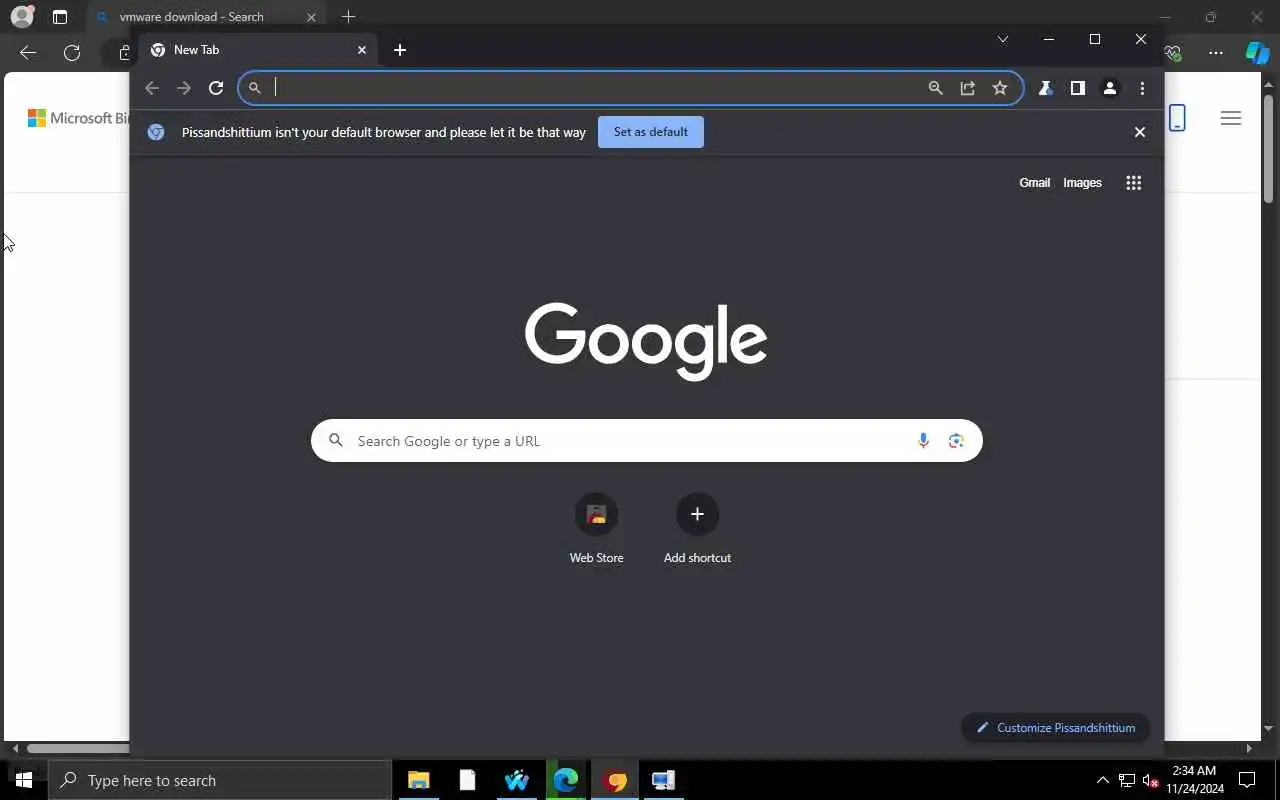Click the forward arrow in the front browser toolbar
Viewport: 1280px width, 800px height.
coord(184,88)
